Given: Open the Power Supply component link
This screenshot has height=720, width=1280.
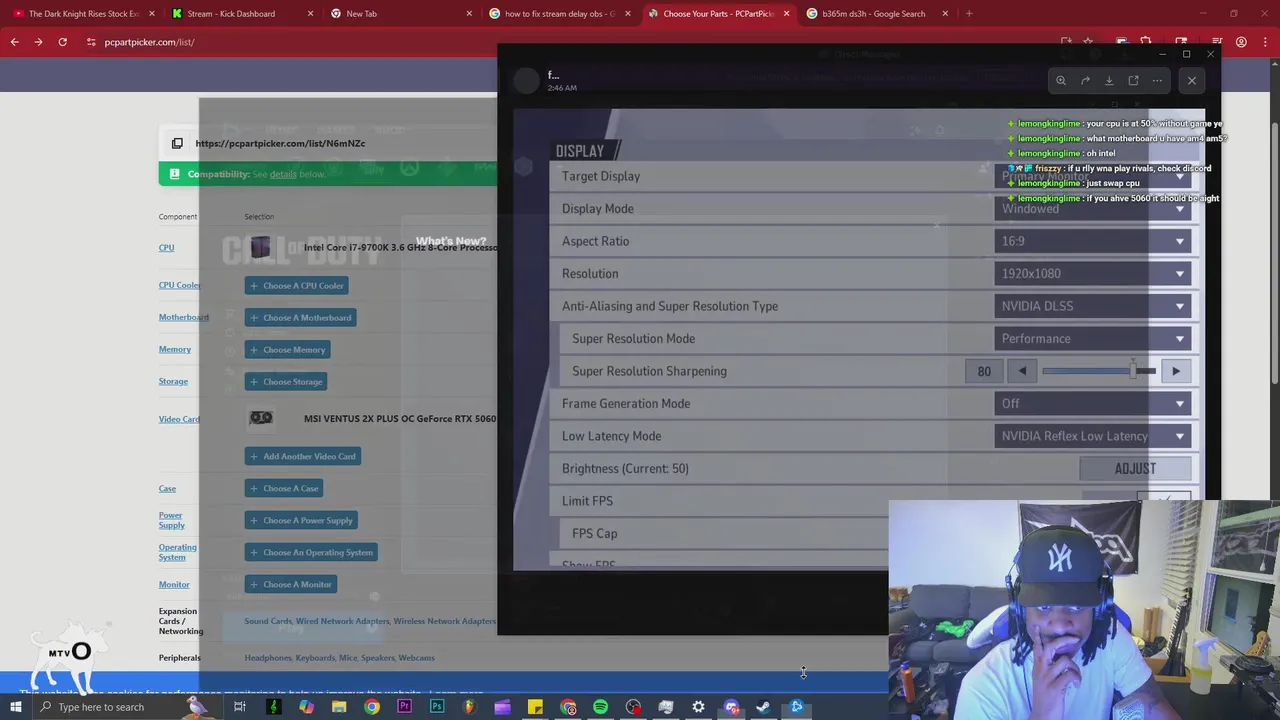Looking at the screenshot, I should (171, 520).
